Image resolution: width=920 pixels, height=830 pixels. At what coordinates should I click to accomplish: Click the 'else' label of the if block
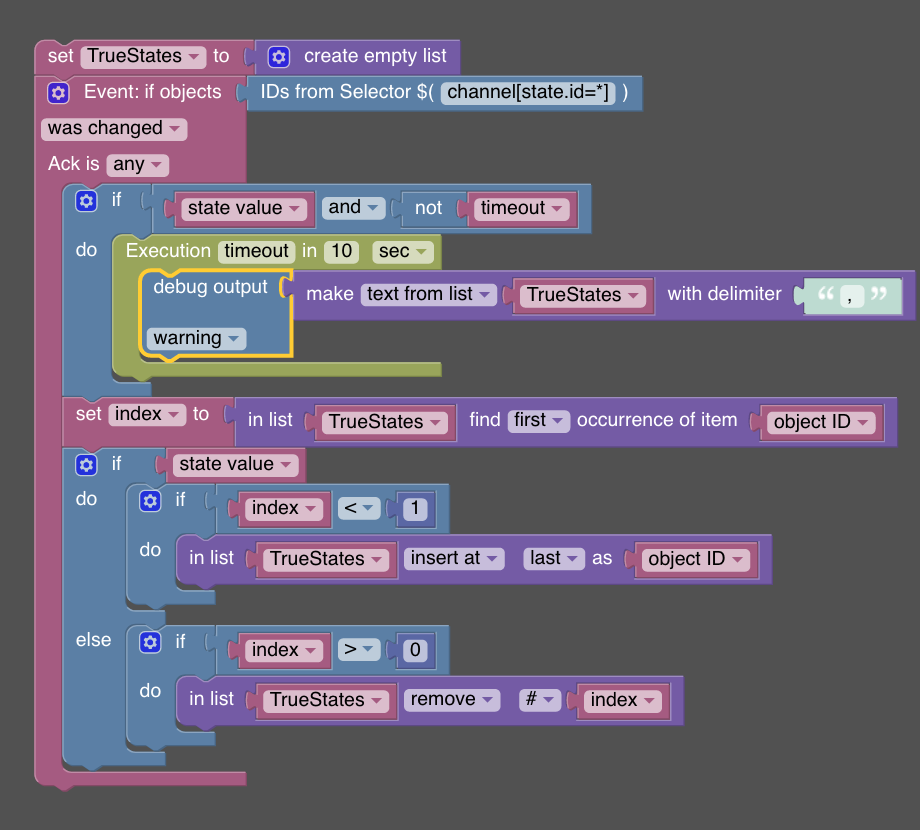pyautogui.click(x=93, y=640)
